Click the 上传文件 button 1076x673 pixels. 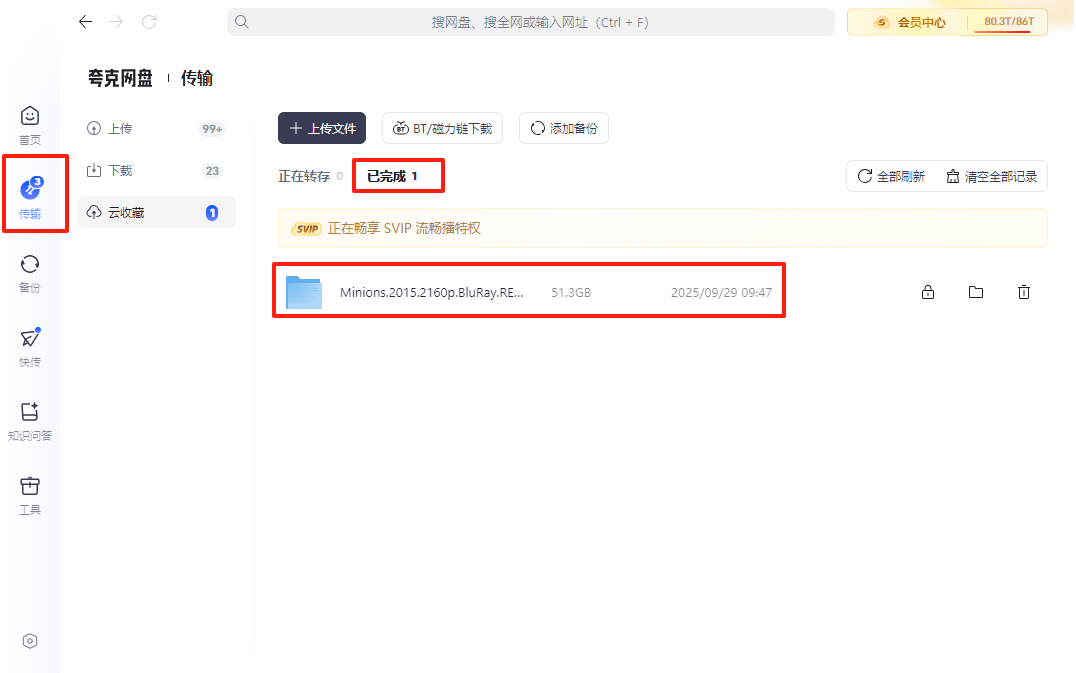(x=322, y=128)
